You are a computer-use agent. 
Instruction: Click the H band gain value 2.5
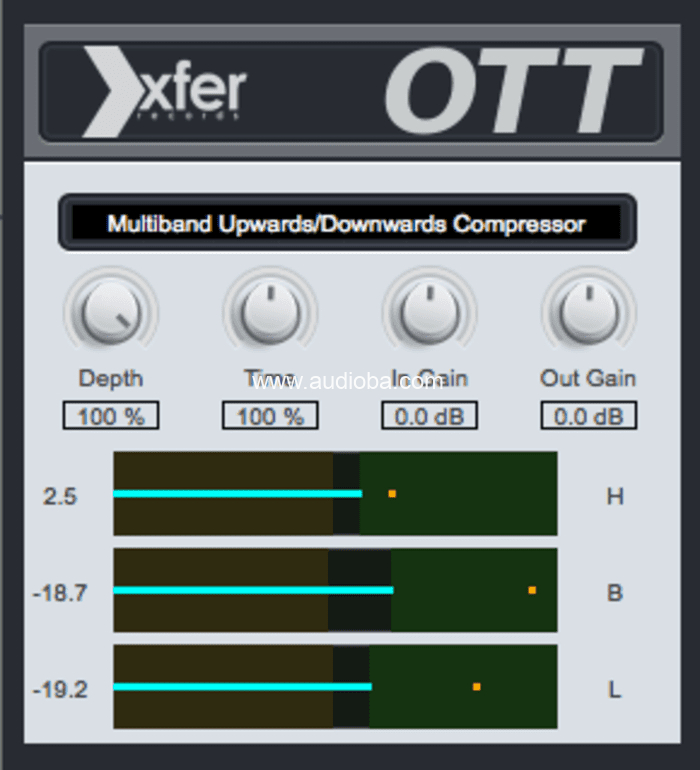(60, 496)
